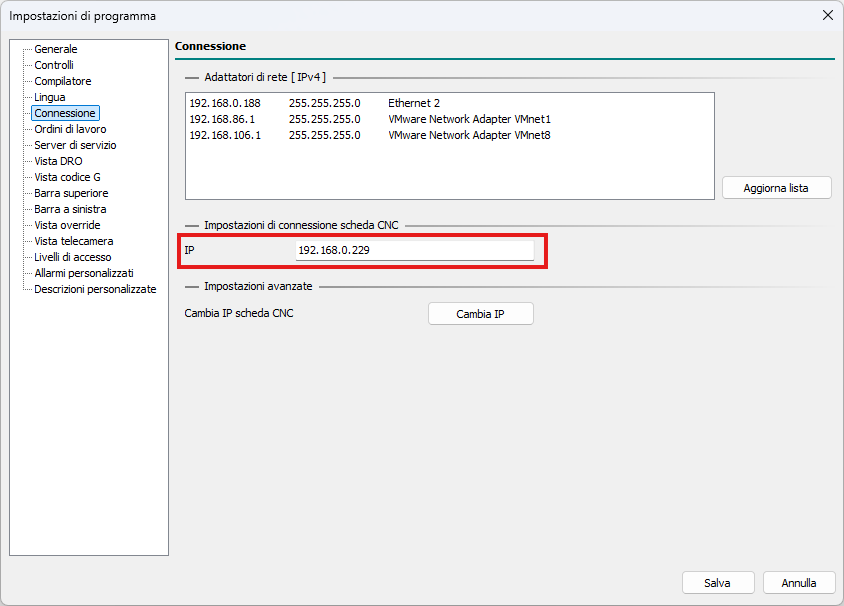This screenshot has height=606, width=844.
Task: Open Descrizioni personalizzate settings
Action: tap(95, 289)
